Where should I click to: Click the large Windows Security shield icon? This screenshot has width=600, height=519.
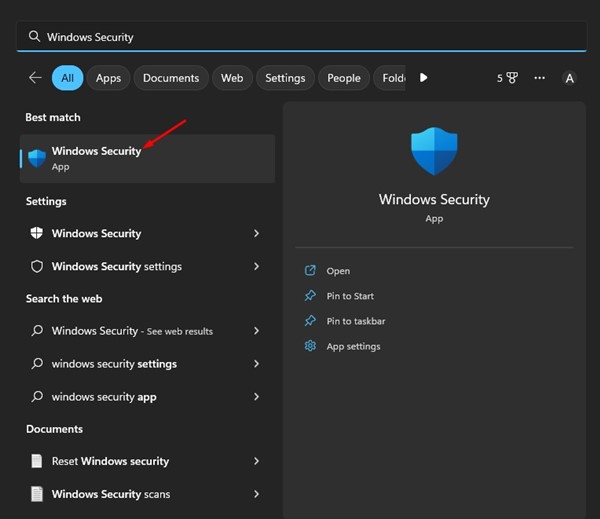(x=434, y=152)
